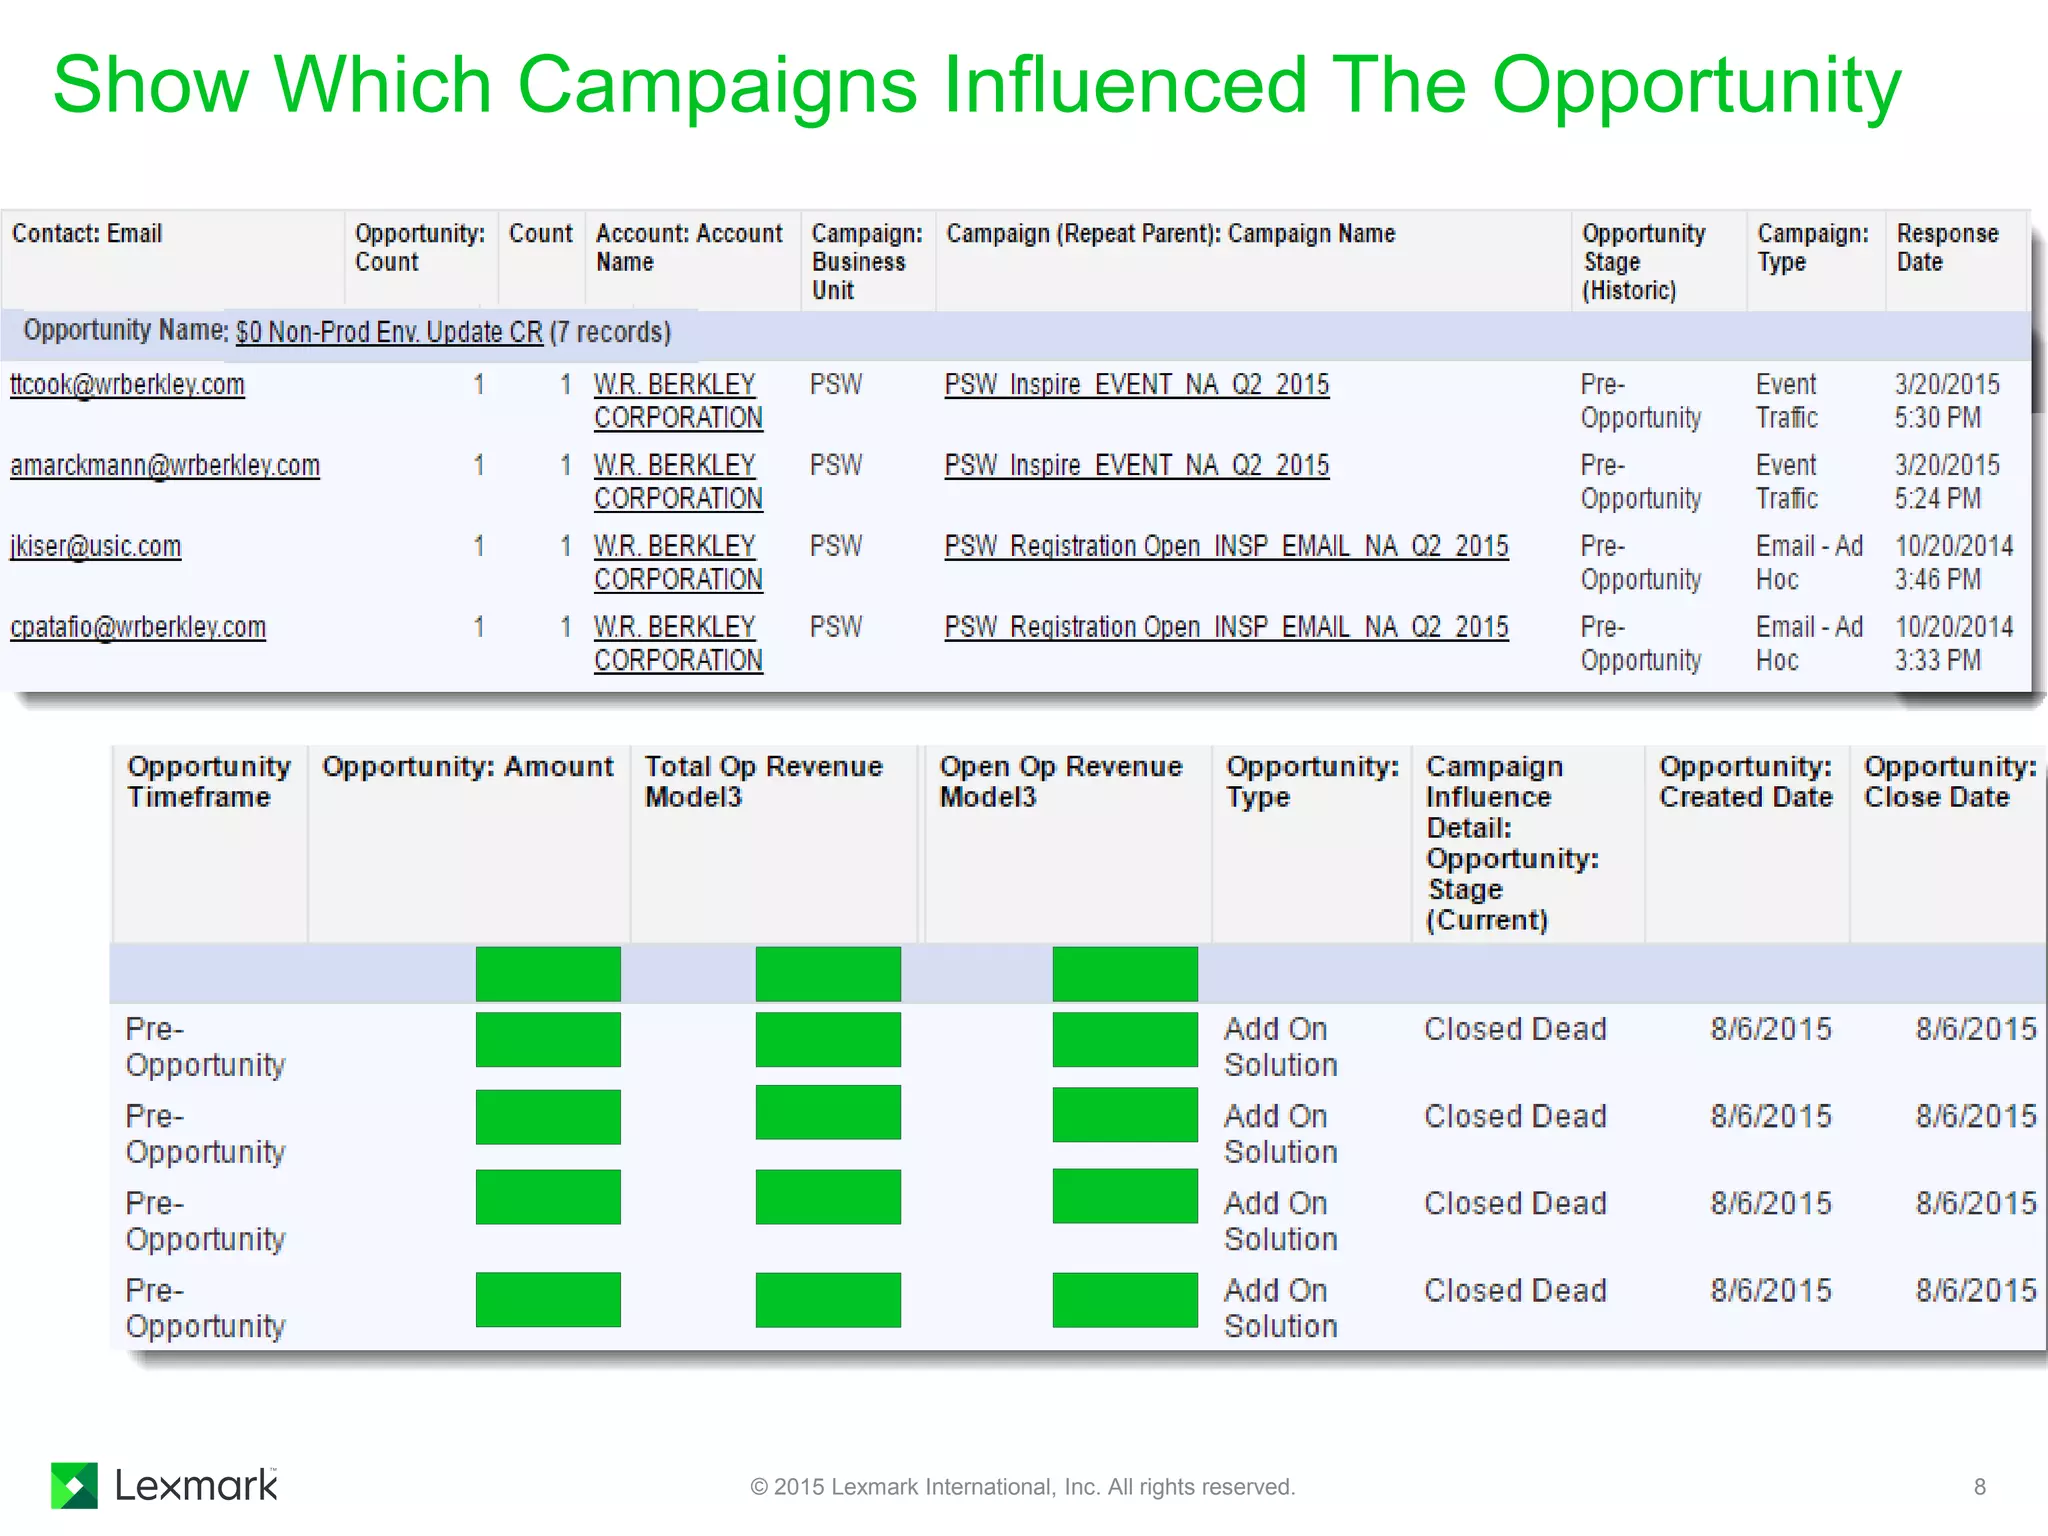Click the 10/20/2014 3:46 PM response date
2048x1536 pixels.
point(1954,563)
